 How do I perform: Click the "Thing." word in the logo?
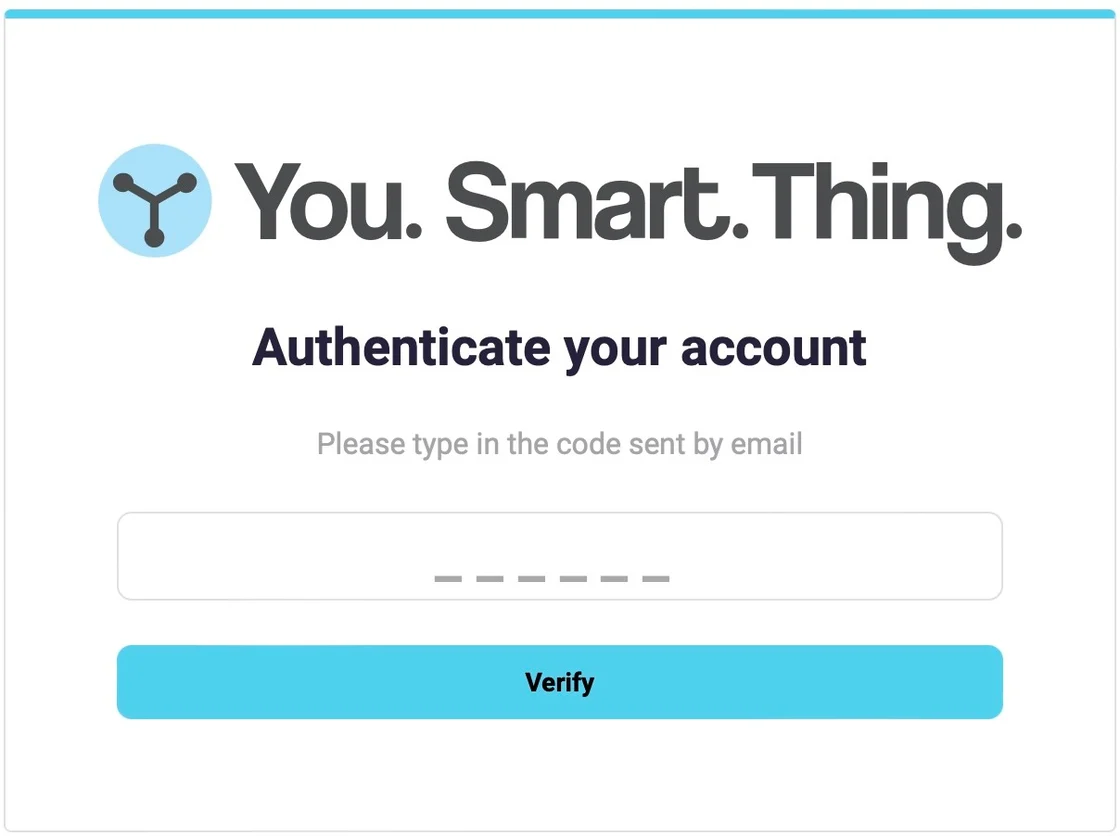(x=886, y=212)
